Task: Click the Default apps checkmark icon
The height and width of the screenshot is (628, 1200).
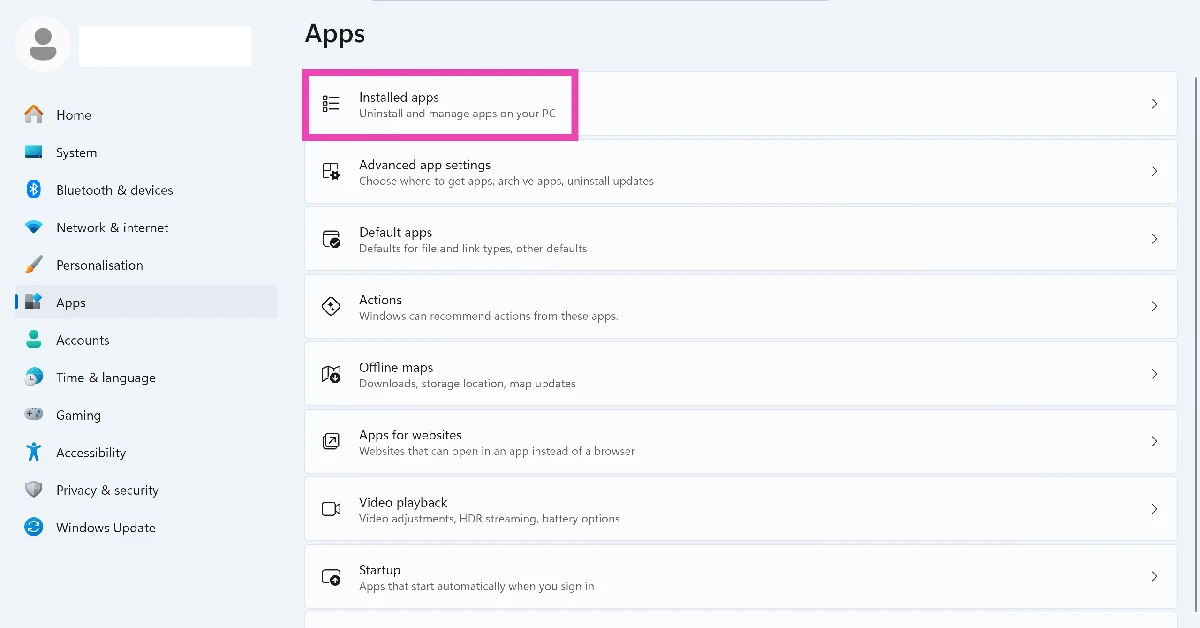Action: pos(331,239)
